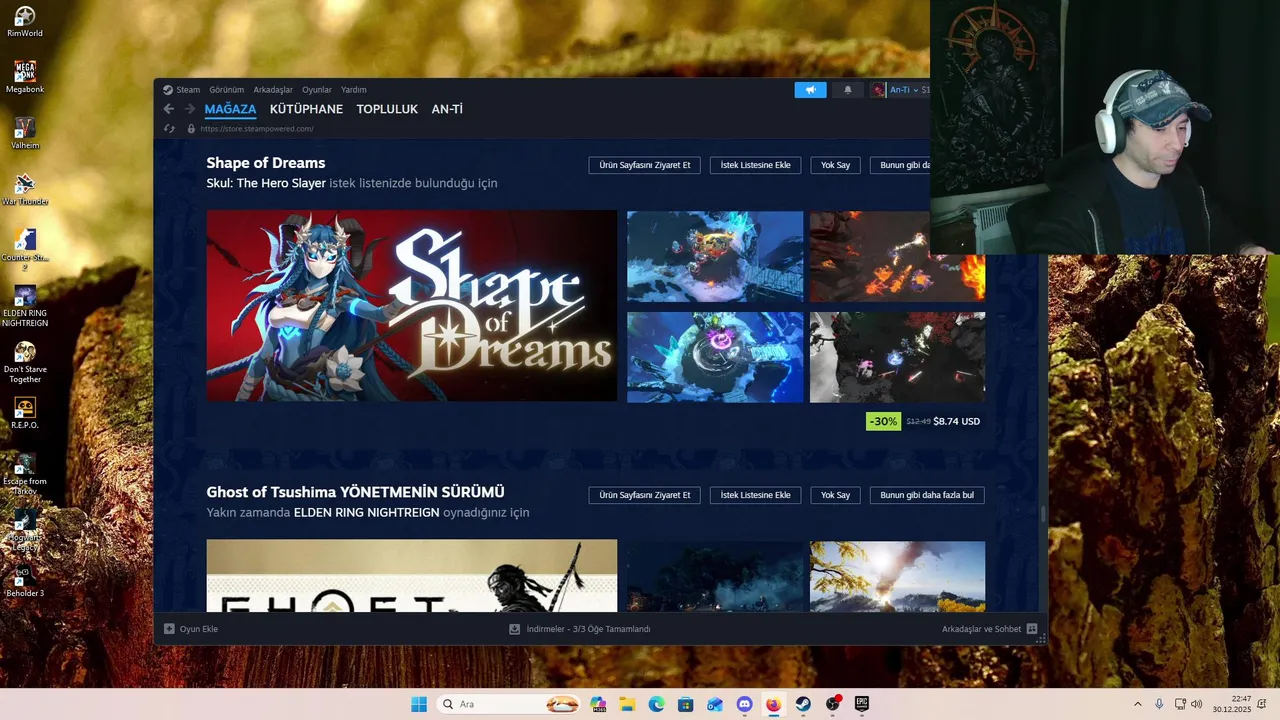Screen dimensions: 1280x720
Task: Open OBS Studio from the taskbar
Action: (832, 704)
